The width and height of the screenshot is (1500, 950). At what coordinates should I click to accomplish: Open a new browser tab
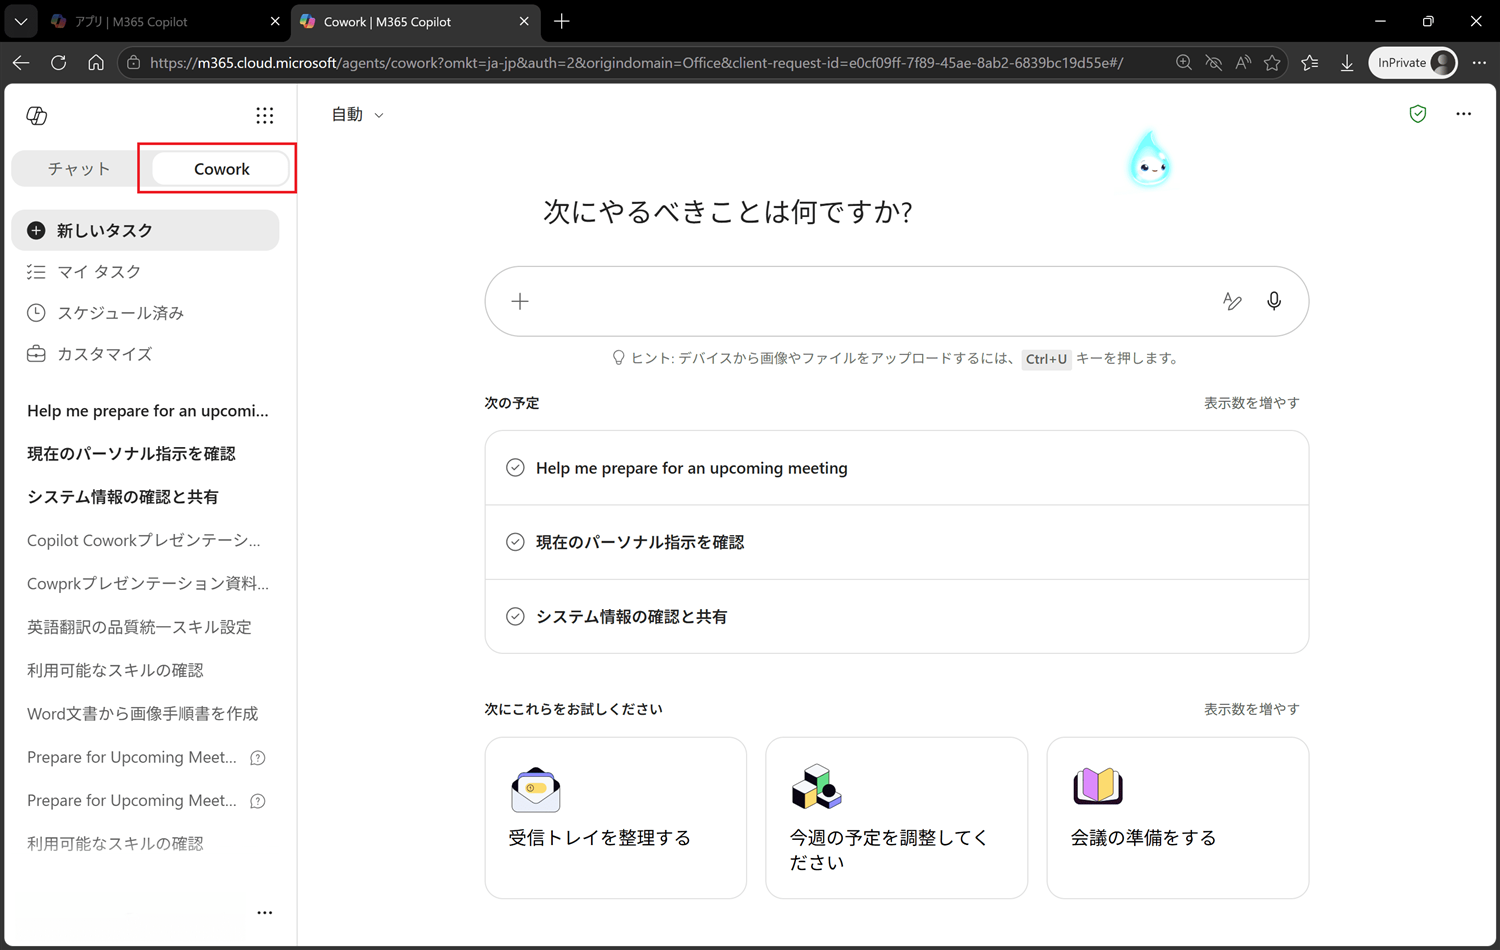[x=562, y=21]
